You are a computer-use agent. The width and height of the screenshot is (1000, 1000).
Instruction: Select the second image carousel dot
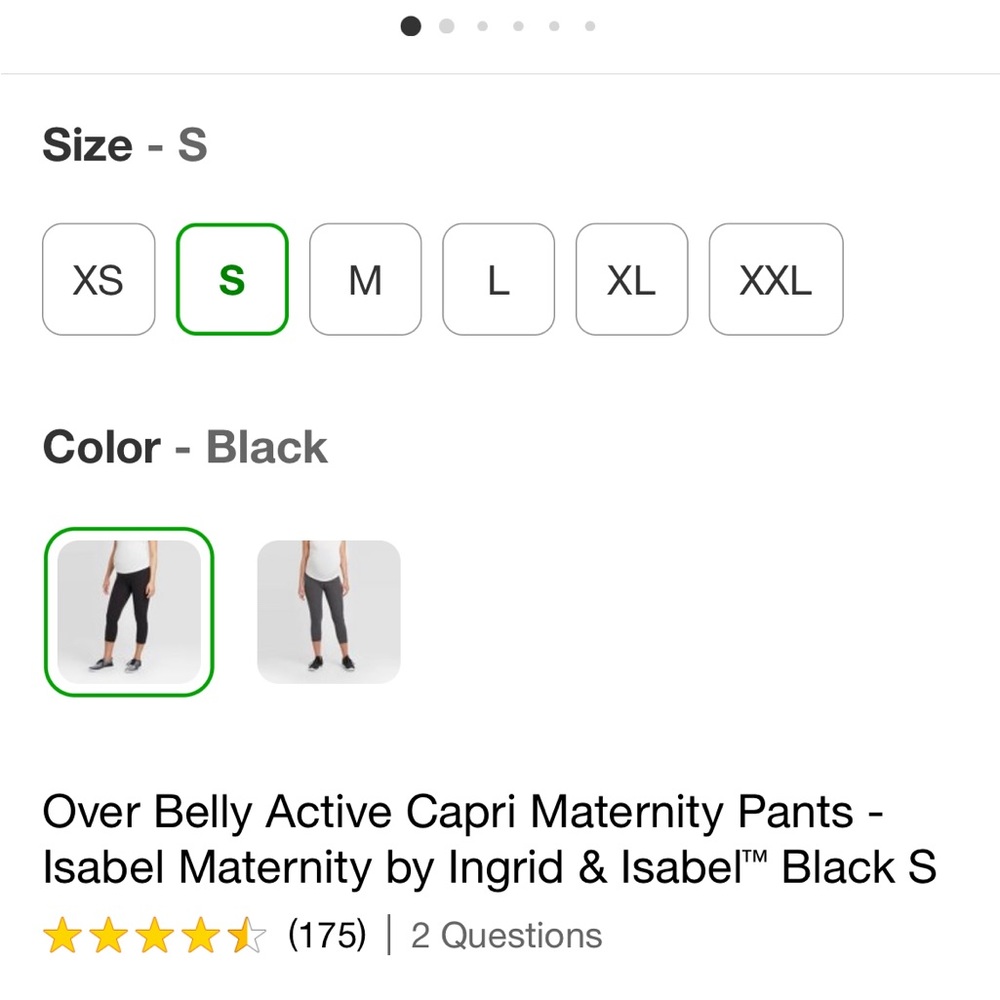point(446,25)
